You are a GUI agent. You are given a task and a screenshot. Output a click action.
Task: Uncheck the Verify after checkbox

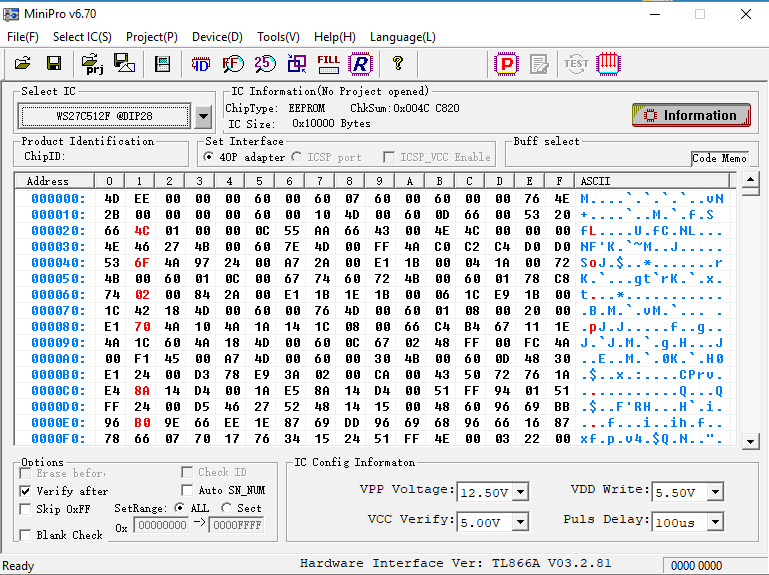25,491
